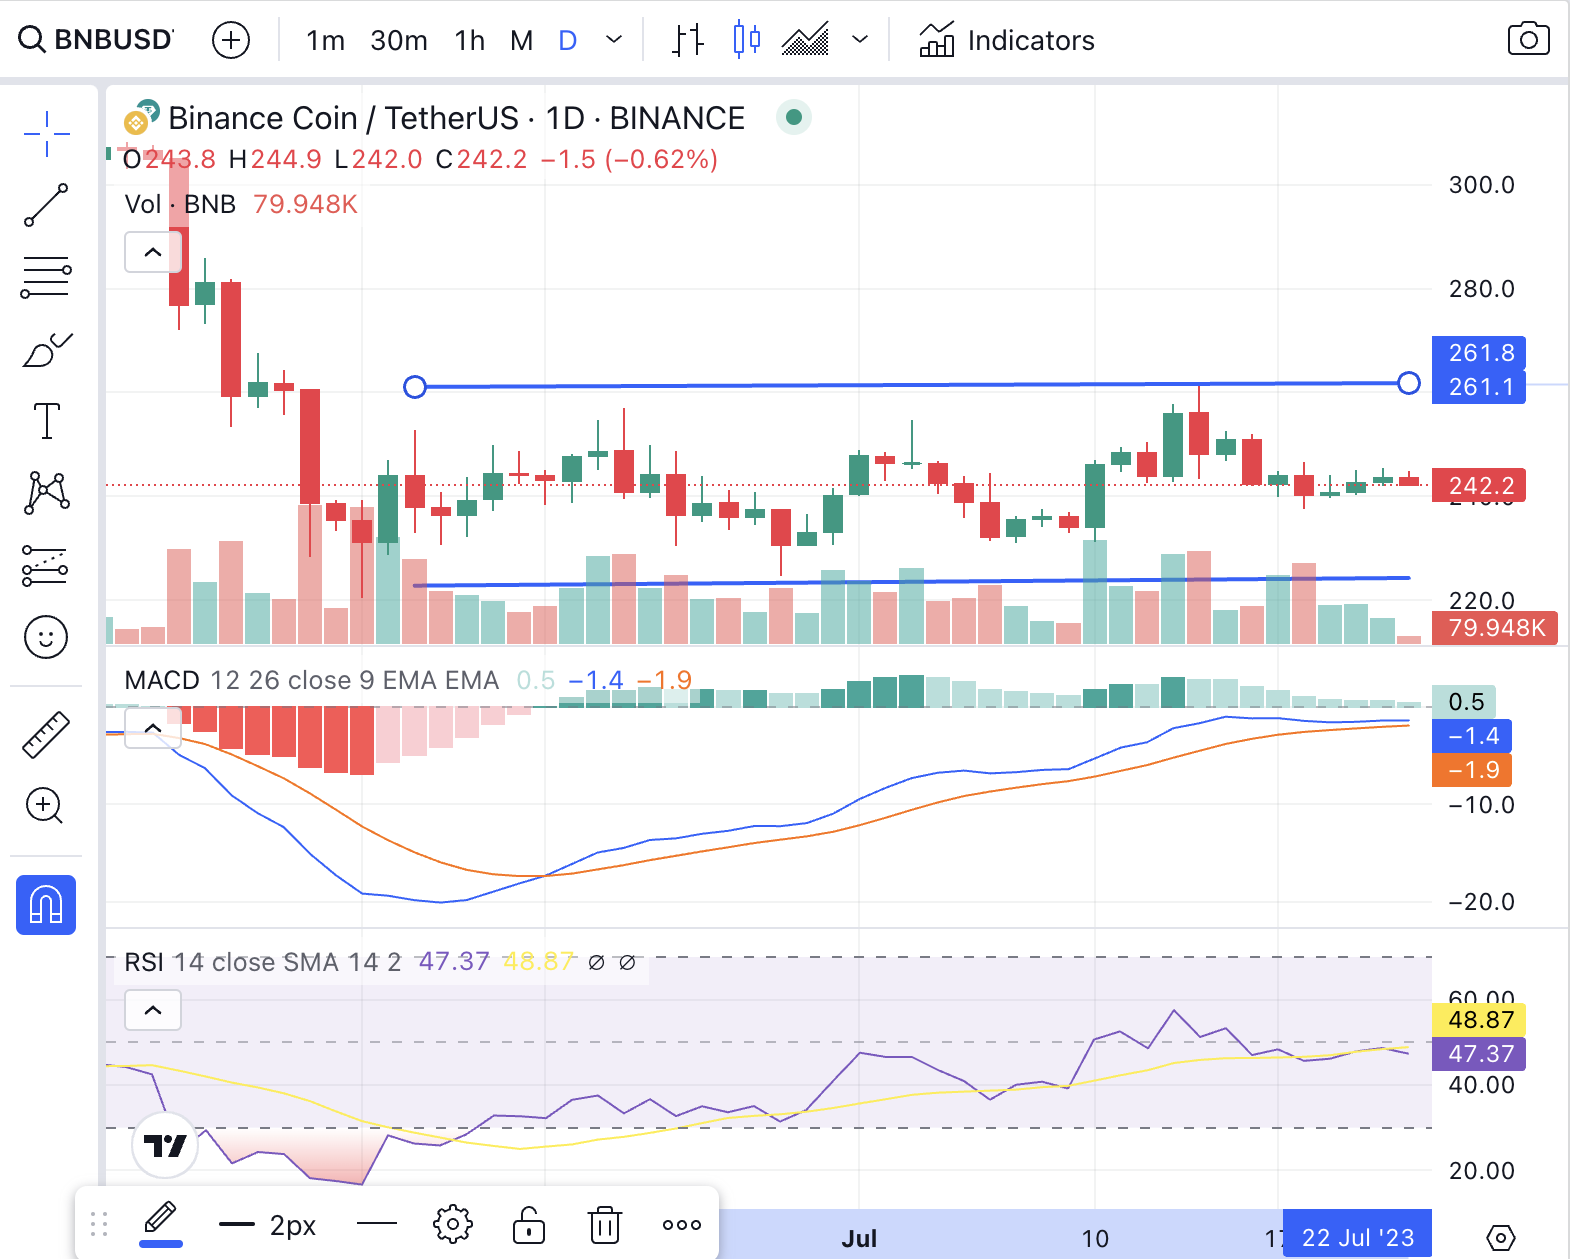Click the 48.87 RSI SMA axis label
The height and width of the screenshot is (1259, 1571).
coord(1479,1020)
